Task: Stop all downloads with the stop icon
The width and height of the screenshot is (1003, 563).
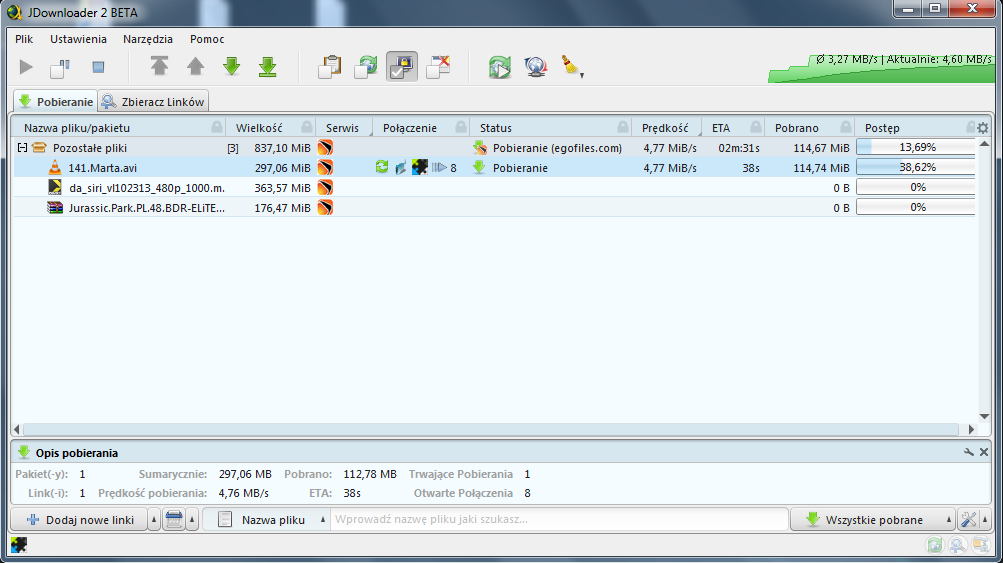Action: click(x=98, y=67)
